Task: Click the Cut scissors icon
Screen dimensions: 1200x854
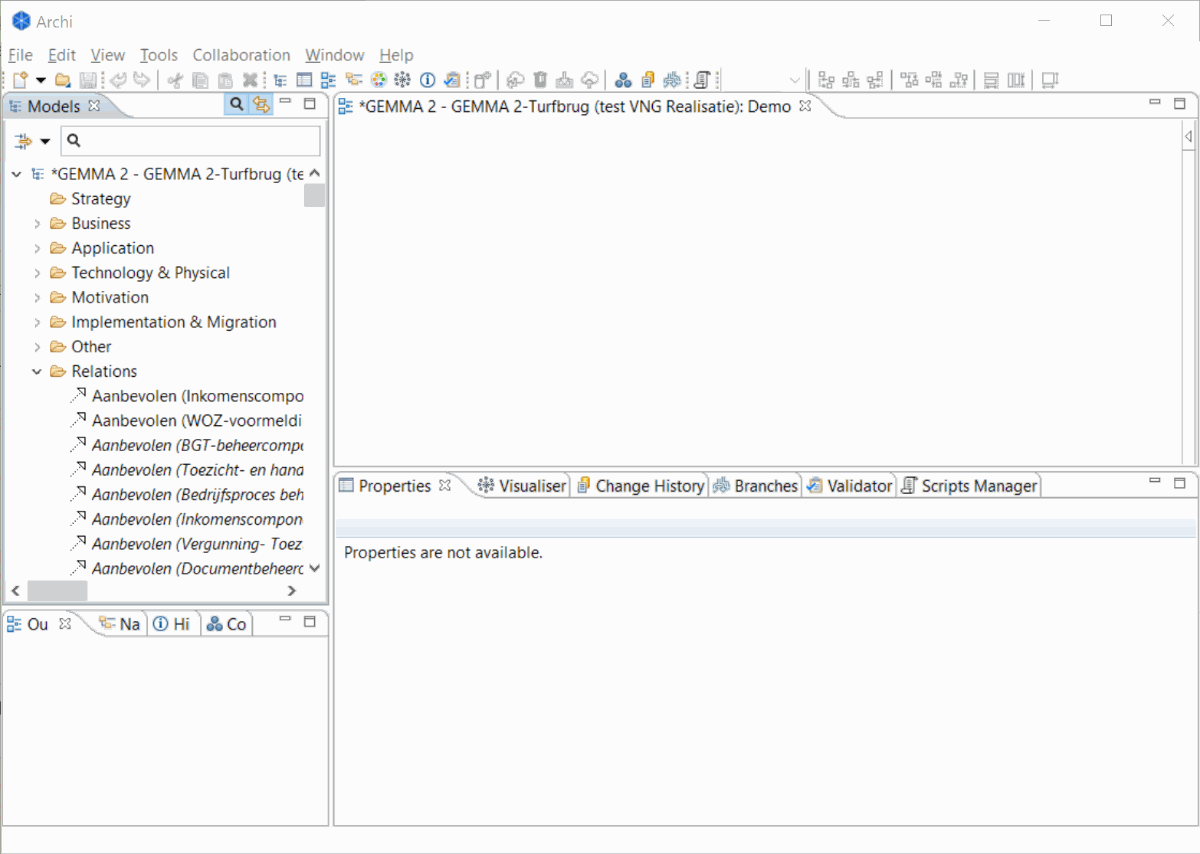Action: 176,80
